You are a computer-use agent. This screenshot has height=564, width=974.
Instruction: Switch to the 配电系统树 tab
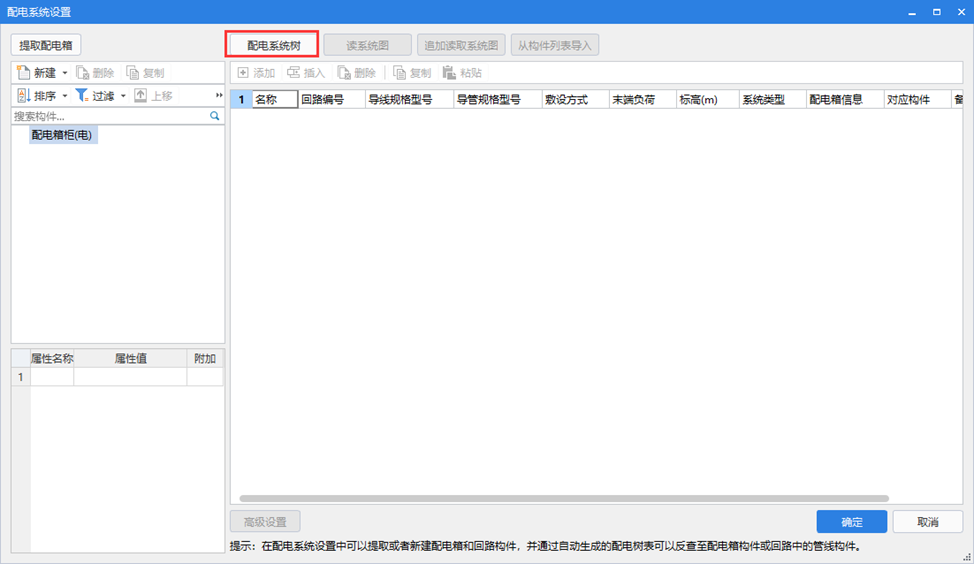(273, 45)
